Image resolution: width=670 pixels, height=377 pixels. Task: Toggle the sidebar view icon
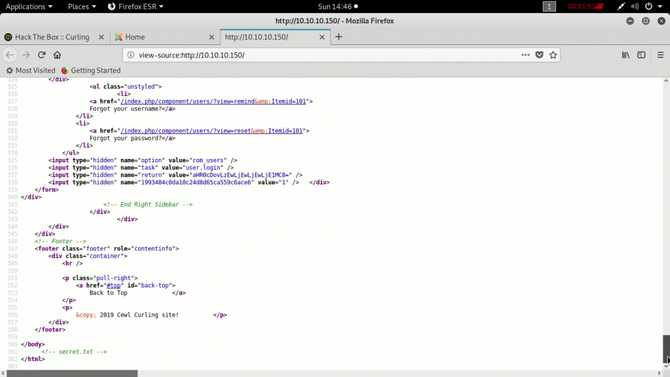point(641,55)
